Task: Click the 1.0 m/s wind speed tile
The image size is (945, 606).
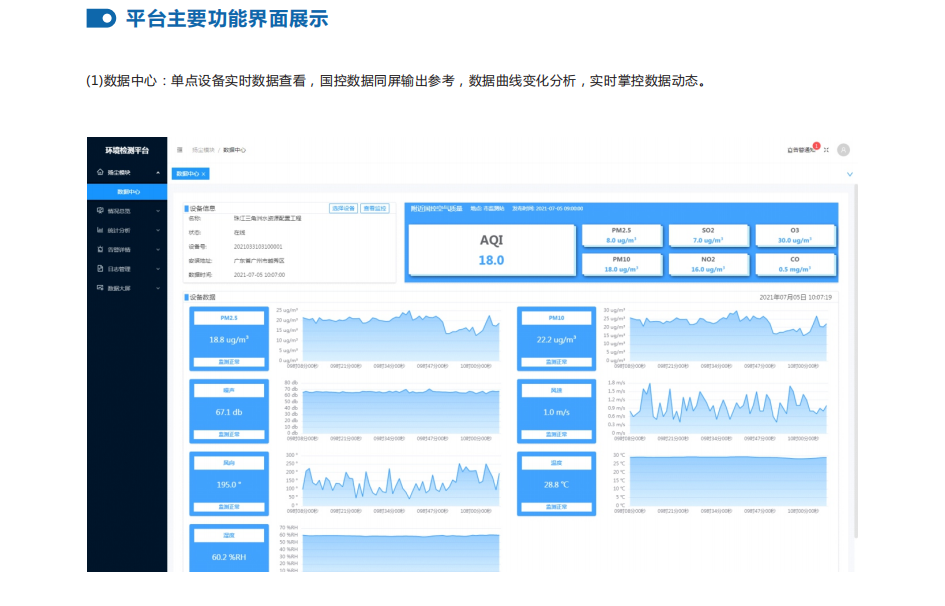Action: (x=556, y=411)
